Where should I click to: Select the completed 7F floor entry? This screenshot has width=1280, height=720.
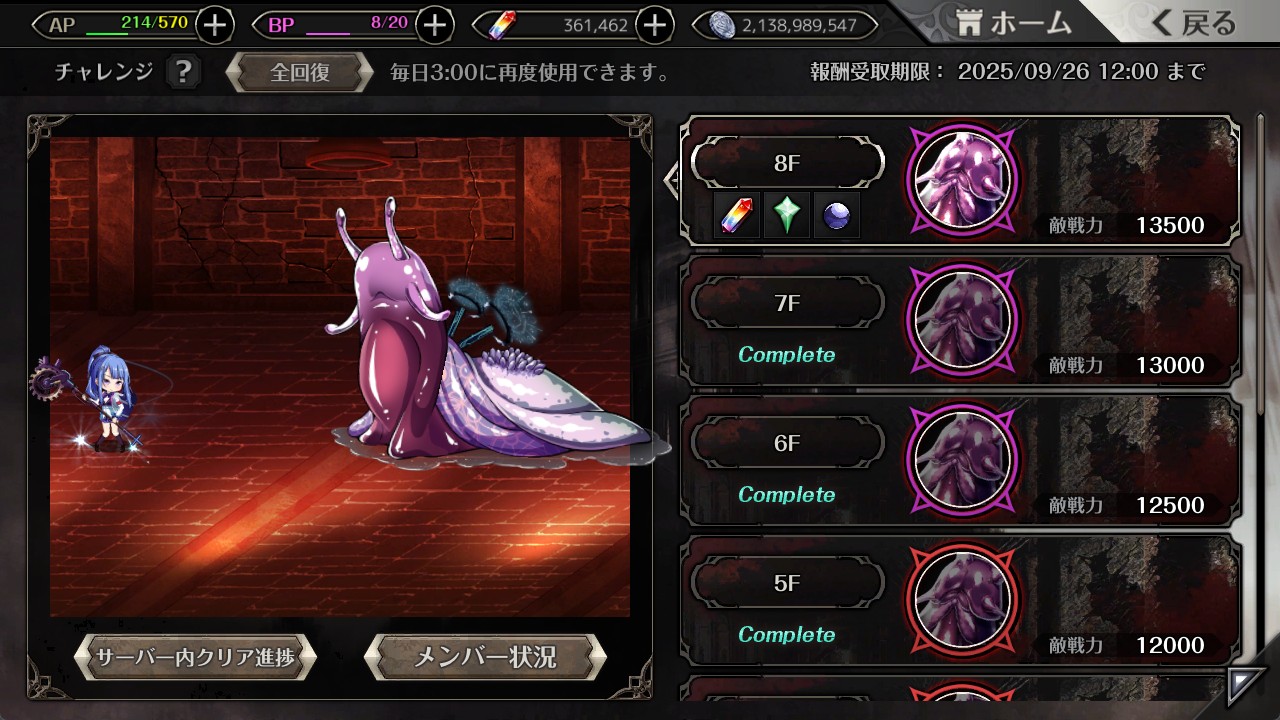point(960,320)
